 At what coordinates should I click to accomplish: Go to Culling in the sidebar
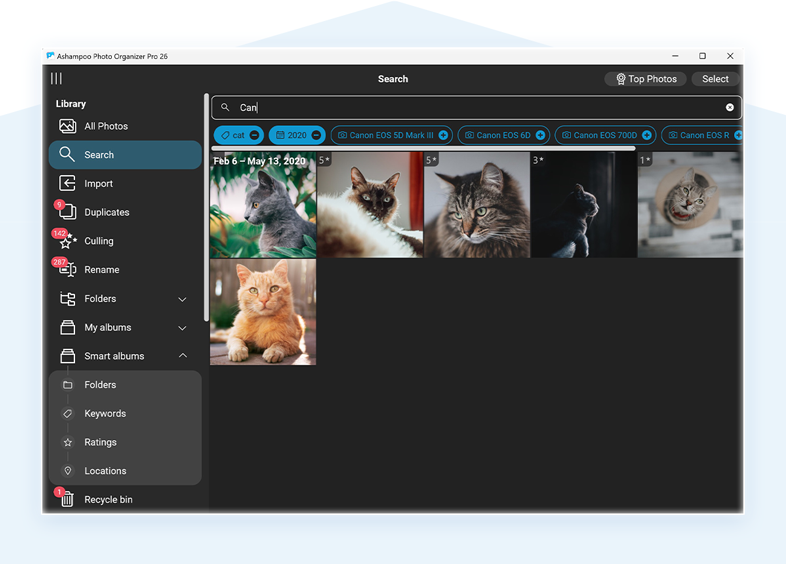click(125, 241)
